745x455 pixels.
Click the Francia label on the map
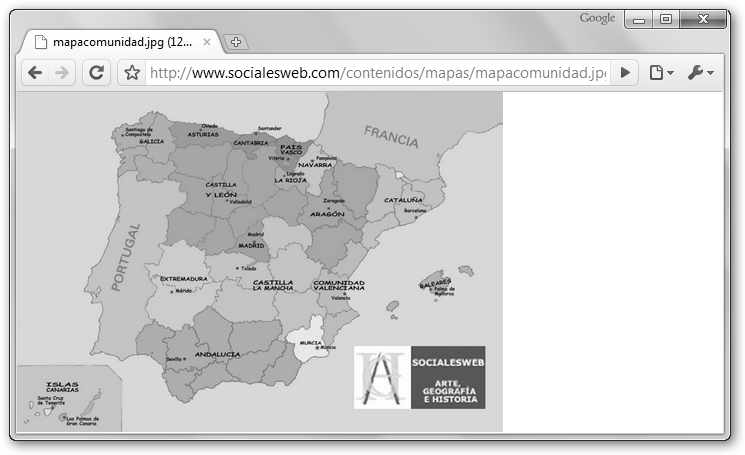[x=391, y=136]
